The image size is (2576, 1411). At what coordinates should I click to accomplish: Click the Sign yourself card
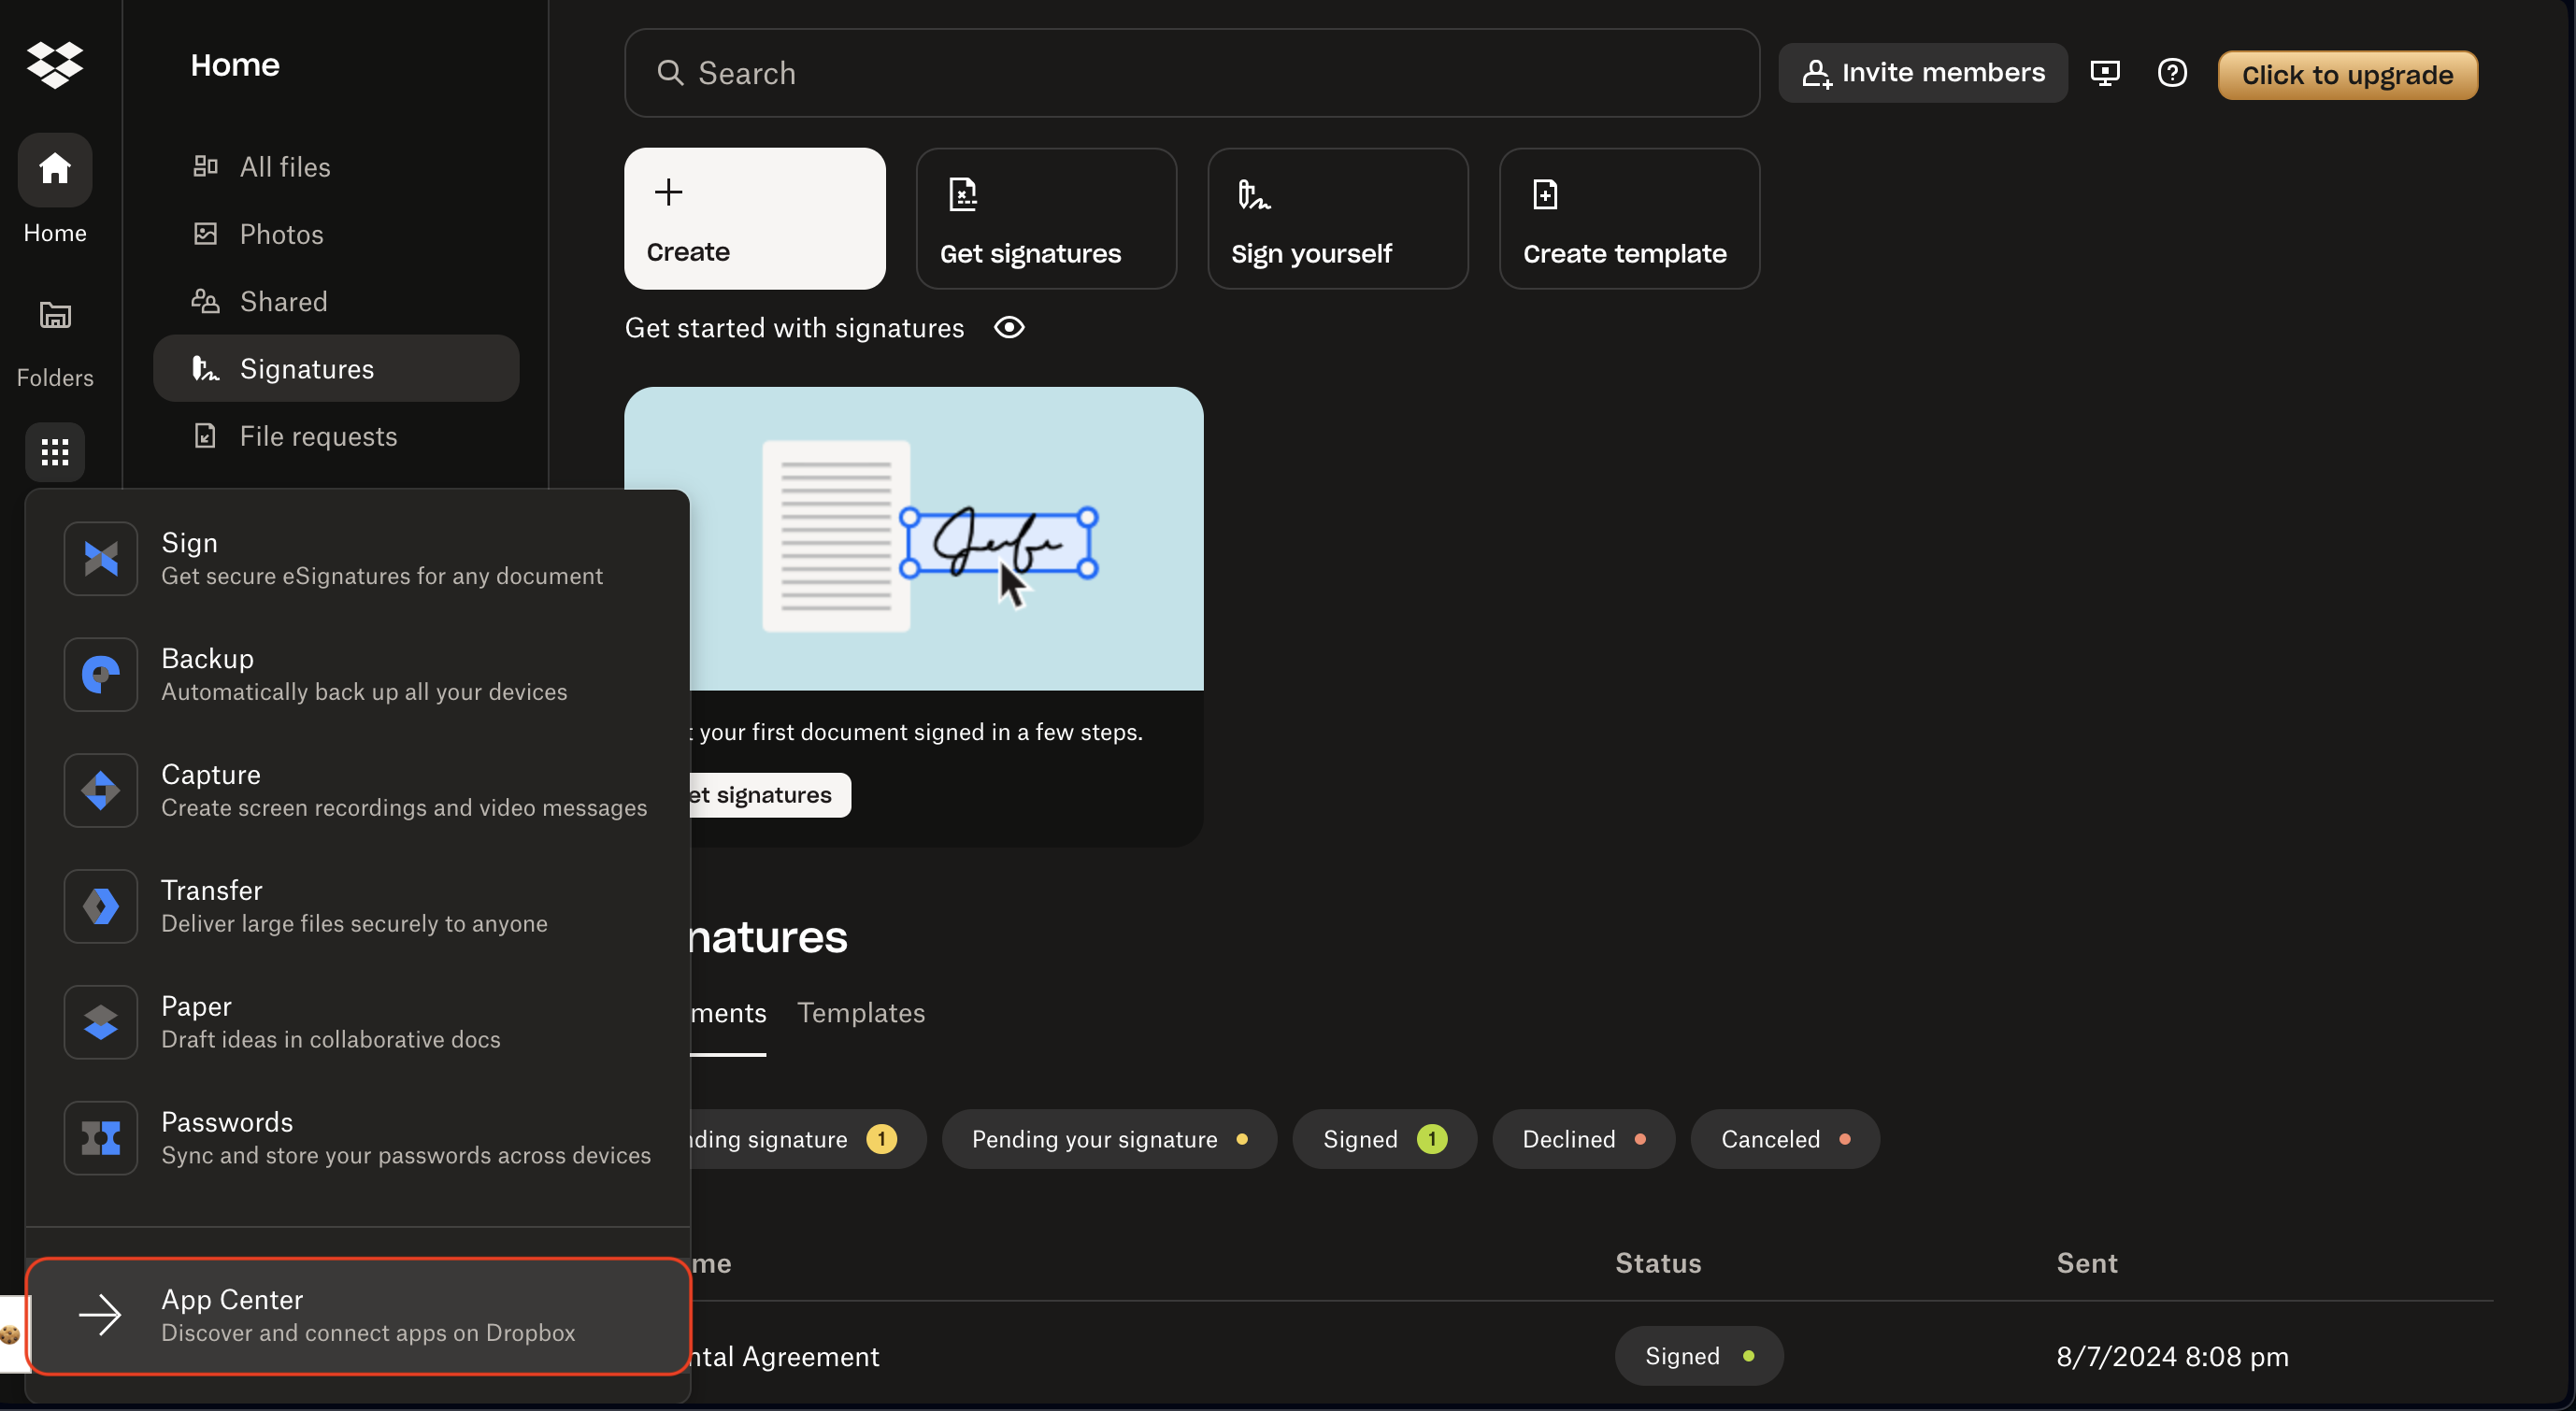pos(1338,219)
